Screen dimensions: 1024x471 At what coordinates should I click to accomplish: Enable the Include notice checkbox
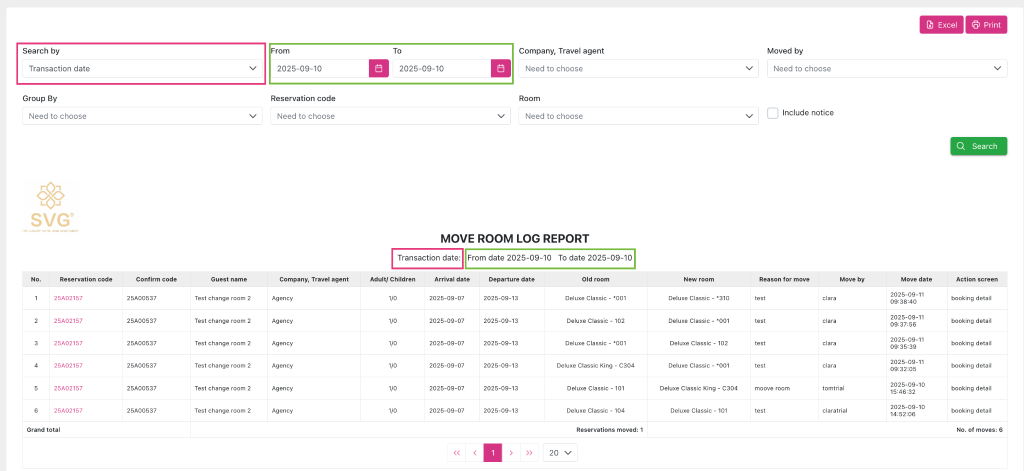pyautogui.click(x=773, y=113)
